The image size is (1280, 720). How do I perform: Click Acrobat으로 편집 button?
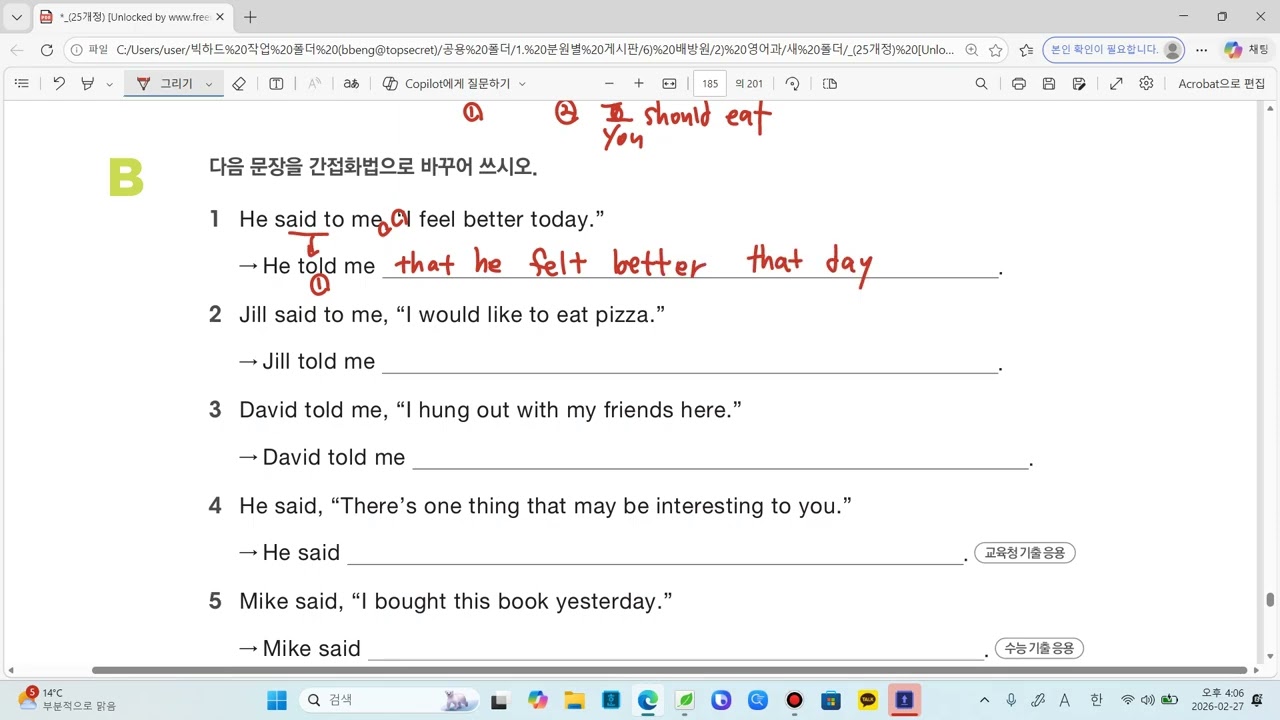1221,84
